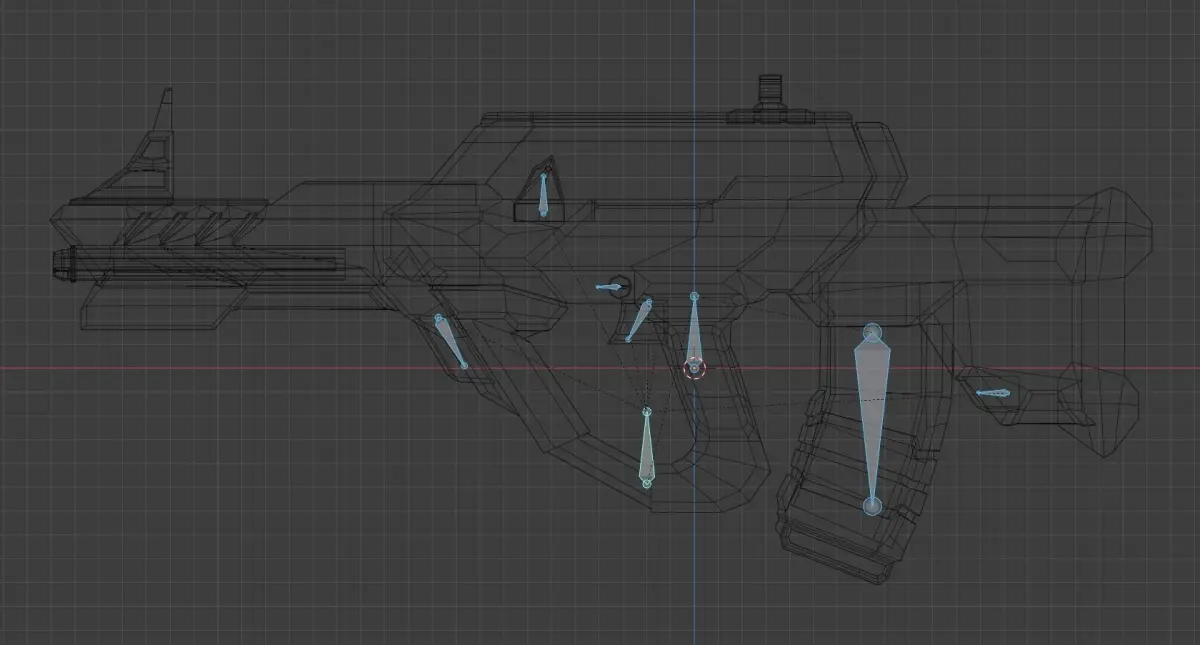Viewport: 1200px width, 645px height.
Task: Select the small horizontal bone under the stock
Action: tap(993, 393)
